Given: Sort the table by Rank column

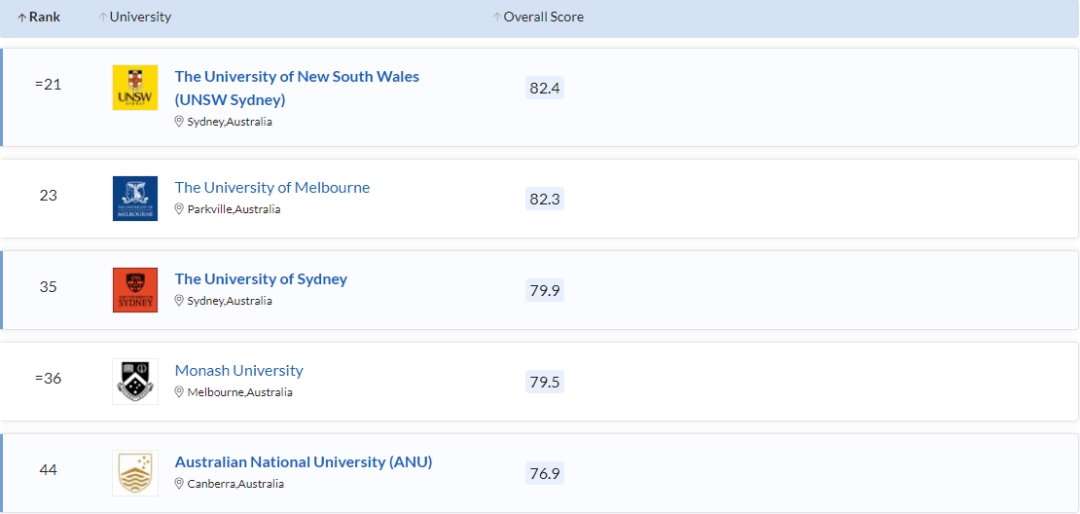Looking at the screenshot, I should (44, 17).
